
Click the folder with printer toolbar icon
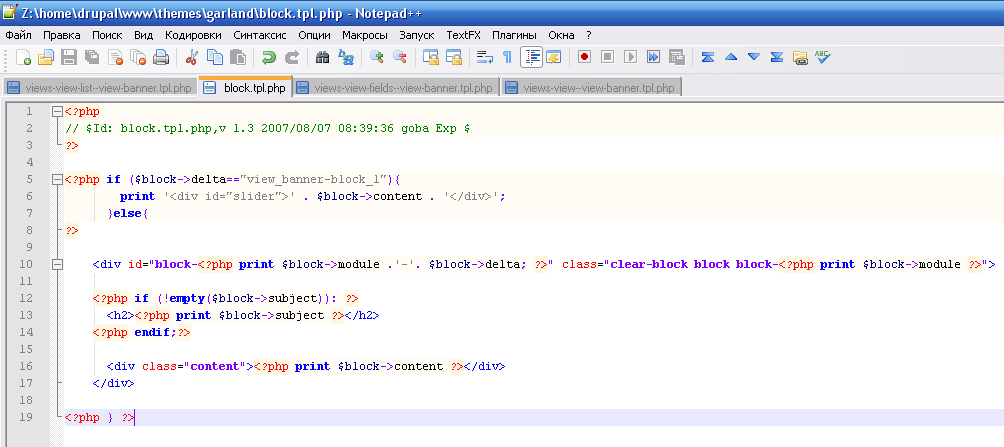coord(800,58)
